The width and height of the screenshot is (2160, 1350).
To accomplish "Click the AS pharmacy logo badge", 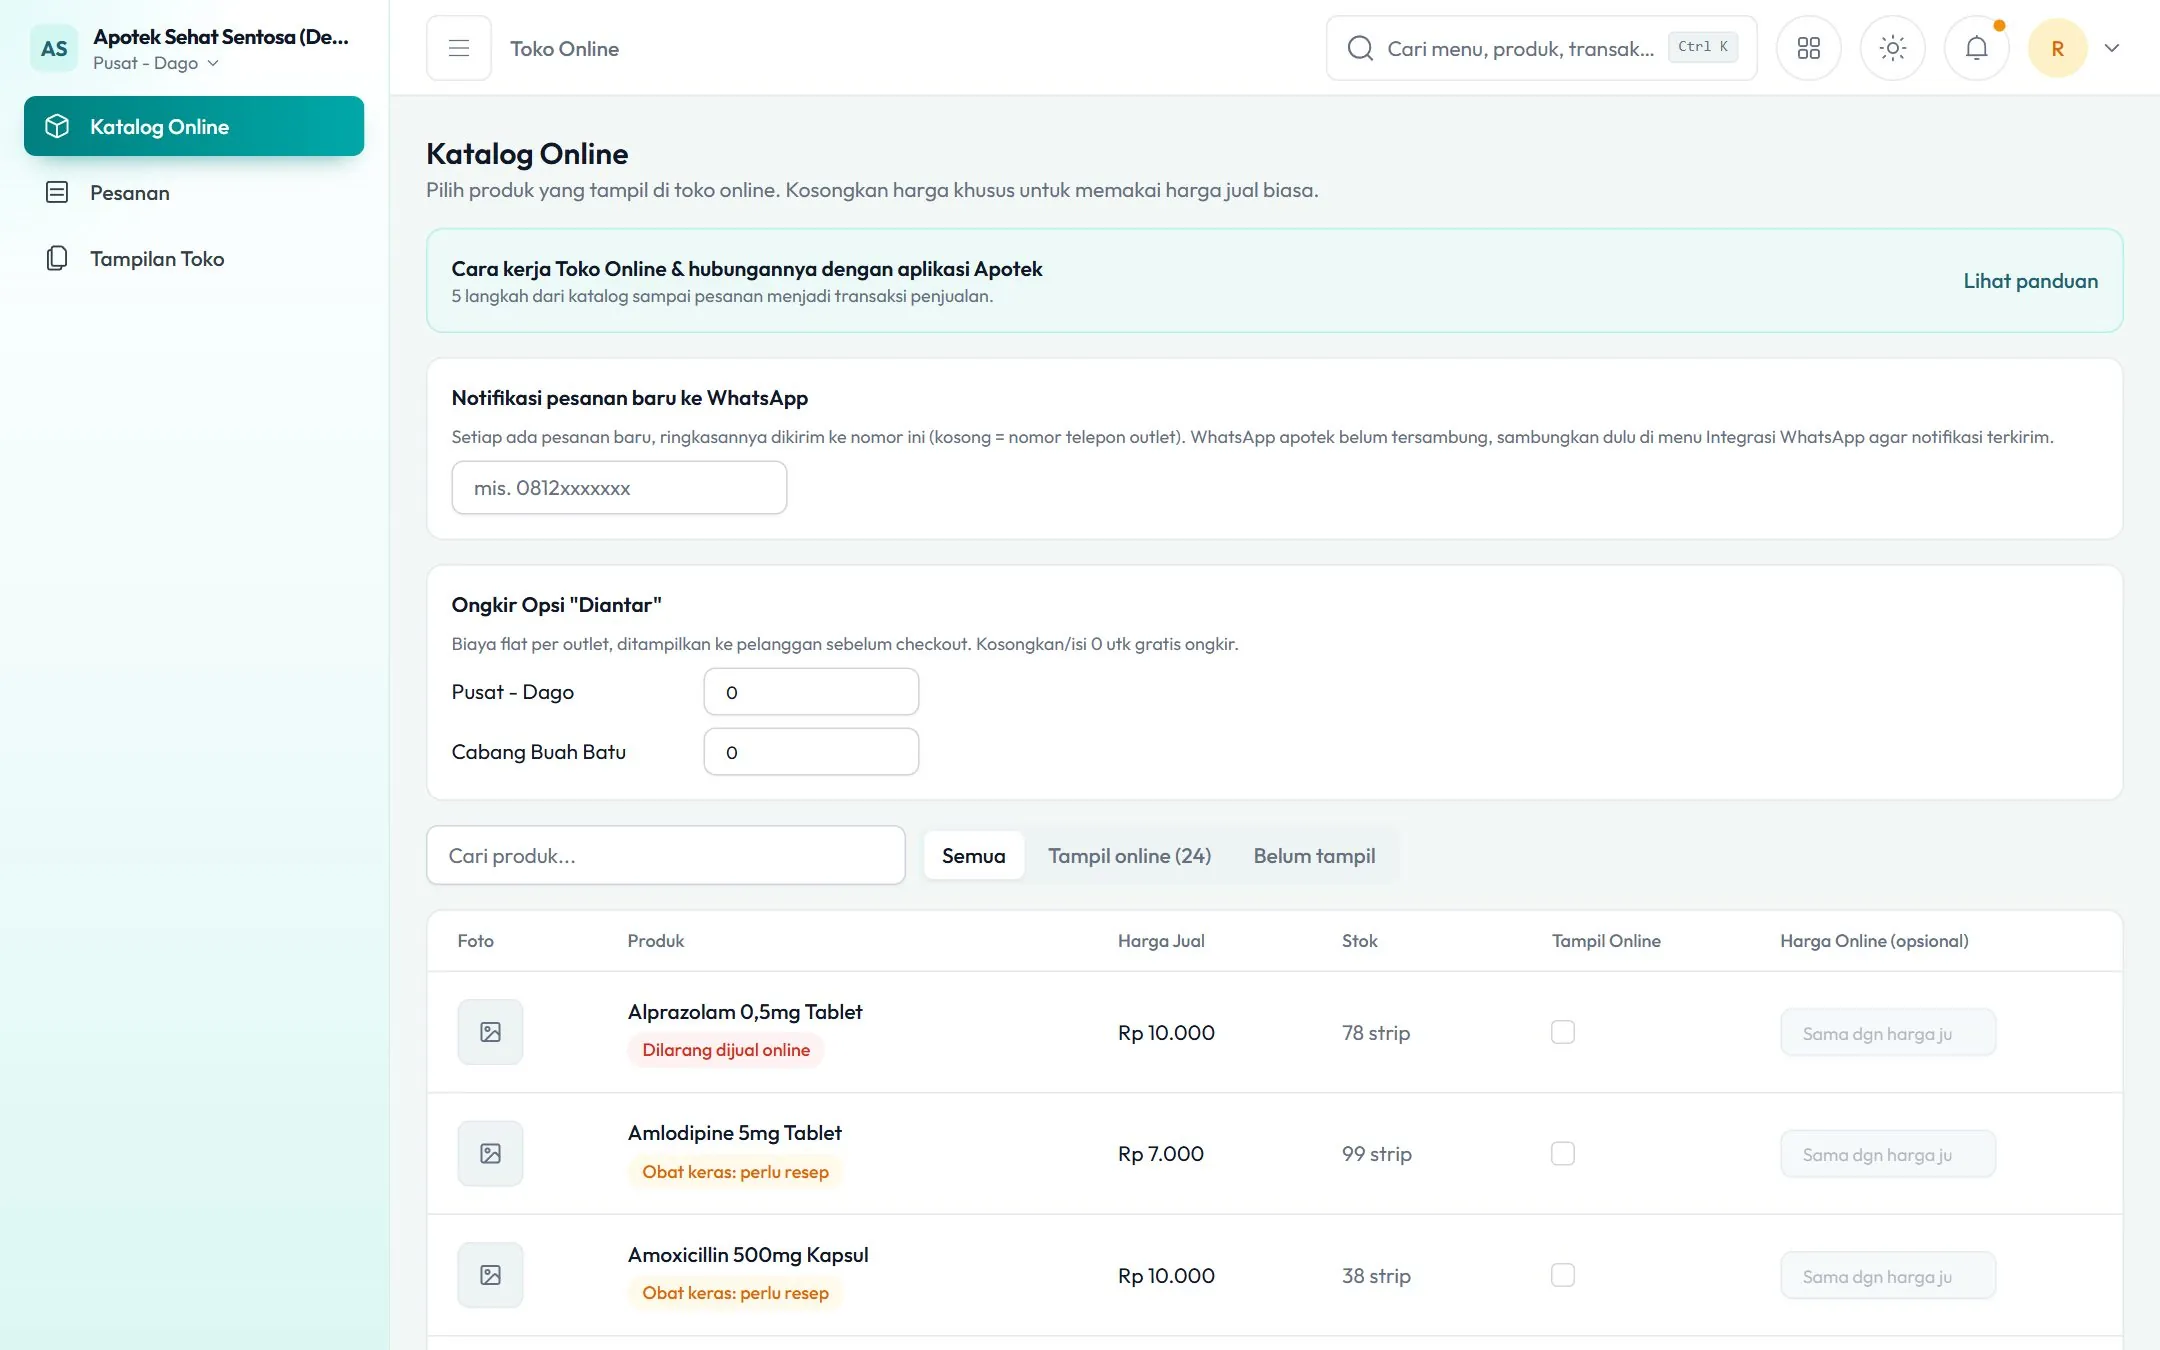I will point(54,48).
